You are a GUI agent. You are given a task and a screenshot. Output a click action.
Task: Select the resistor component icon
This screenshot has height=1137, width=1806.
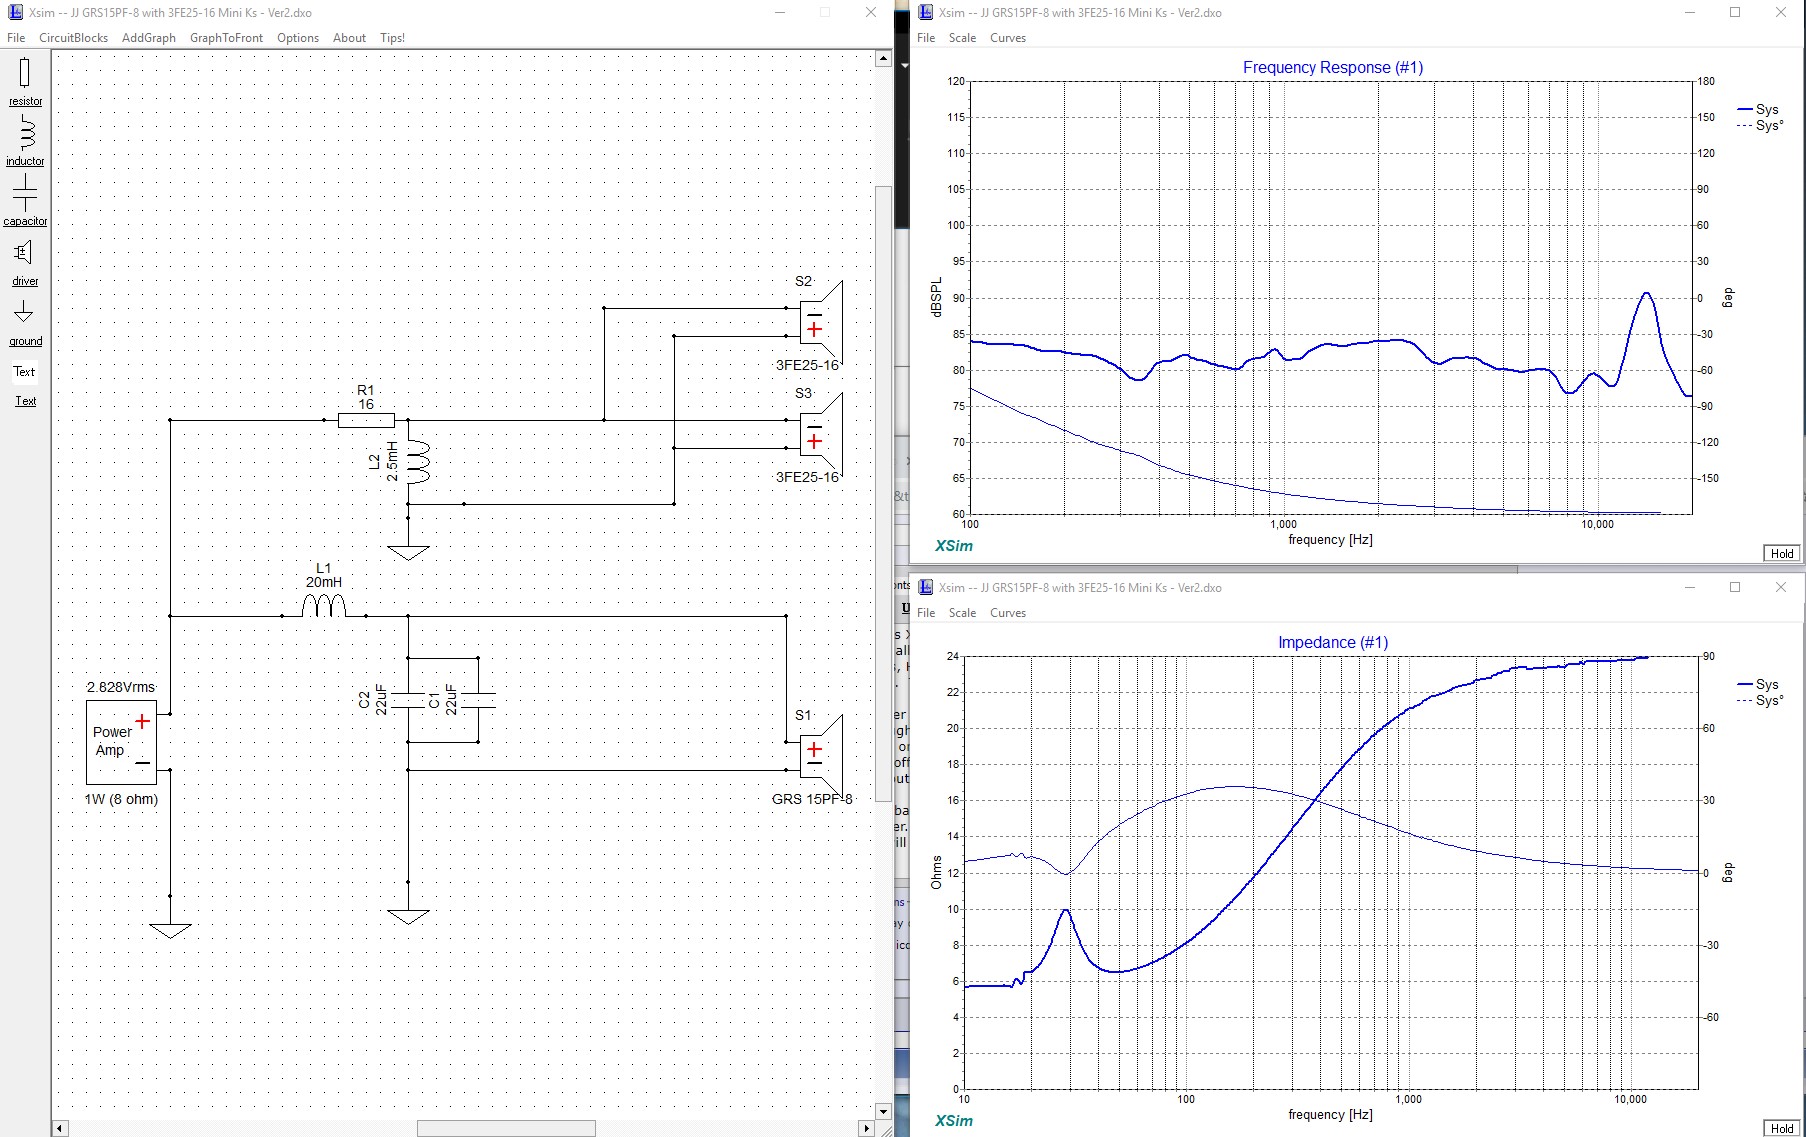click(x=25, y=73)
